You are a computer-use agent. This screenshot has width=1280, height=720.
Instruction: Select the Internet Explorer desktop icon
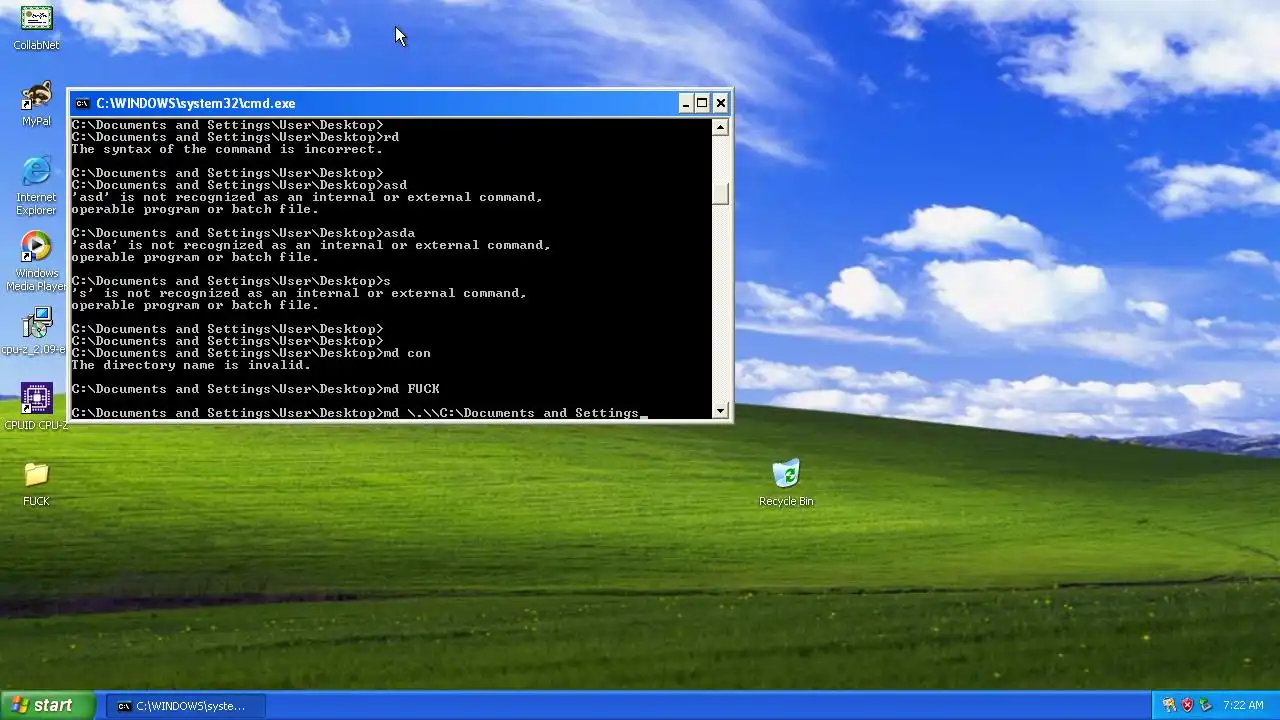36,185
